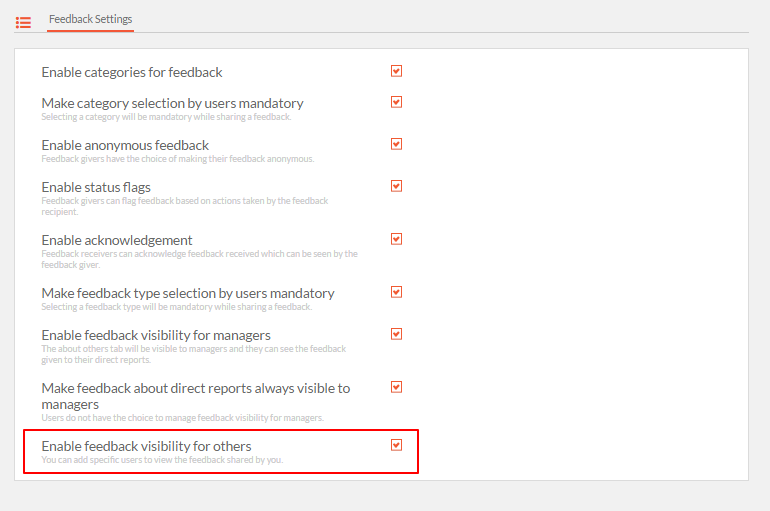Uncheck direct reports always visible to managers checkbox
Viewport: 770px width, 511px height.
click(x=396, y=387)
